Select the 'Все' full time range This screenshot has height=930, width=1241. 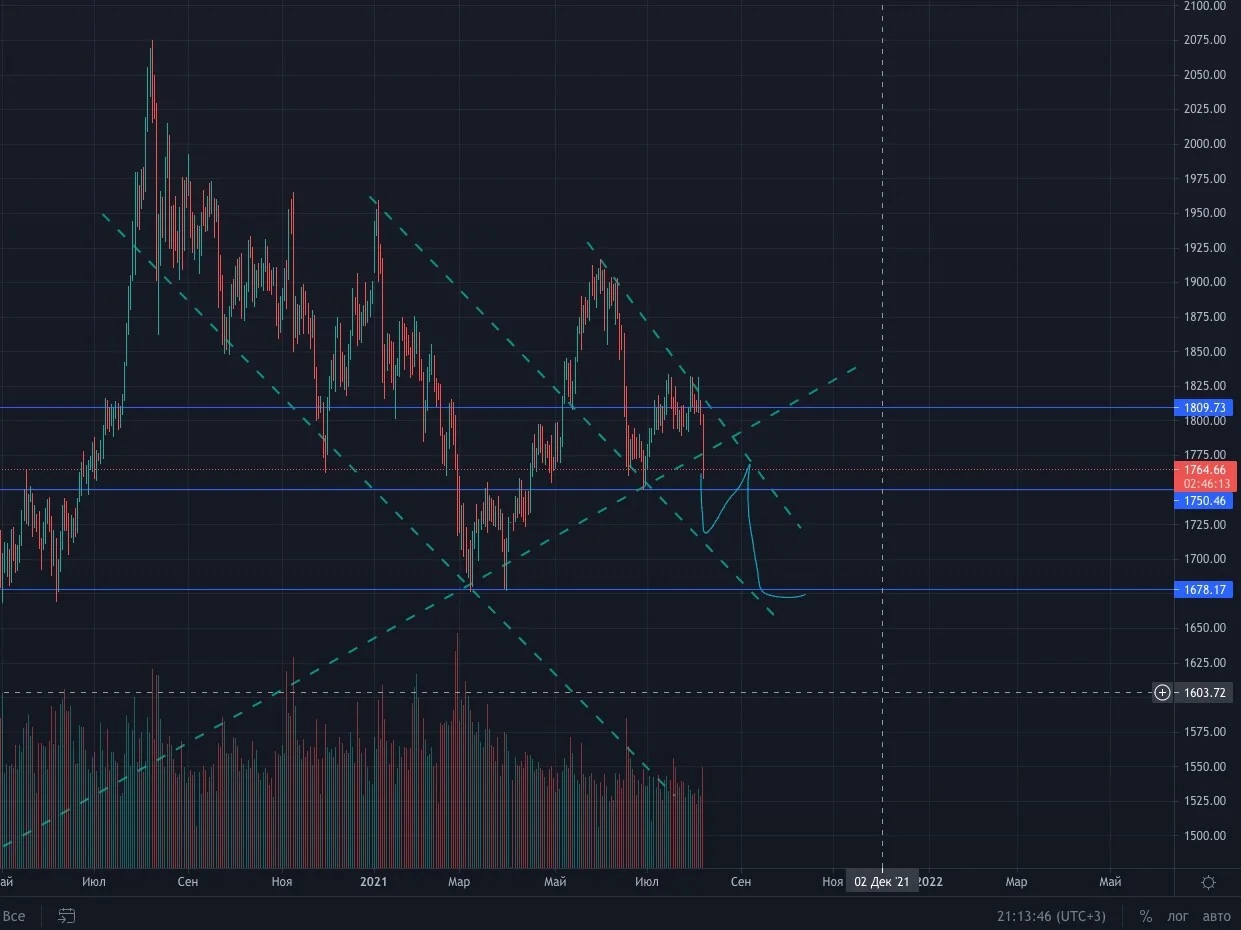14,915
